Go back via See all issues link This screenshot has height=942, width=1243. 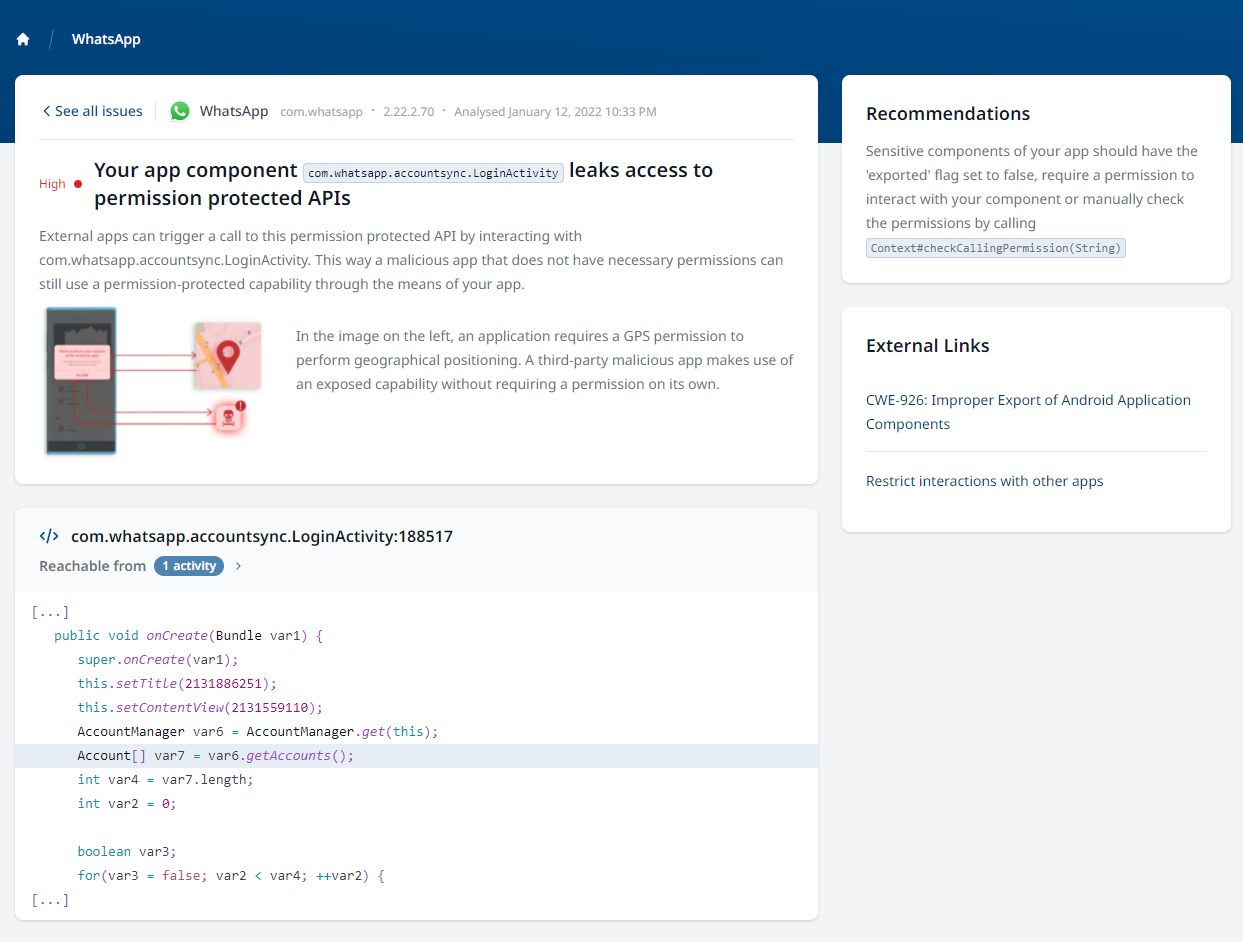point(98,111)
